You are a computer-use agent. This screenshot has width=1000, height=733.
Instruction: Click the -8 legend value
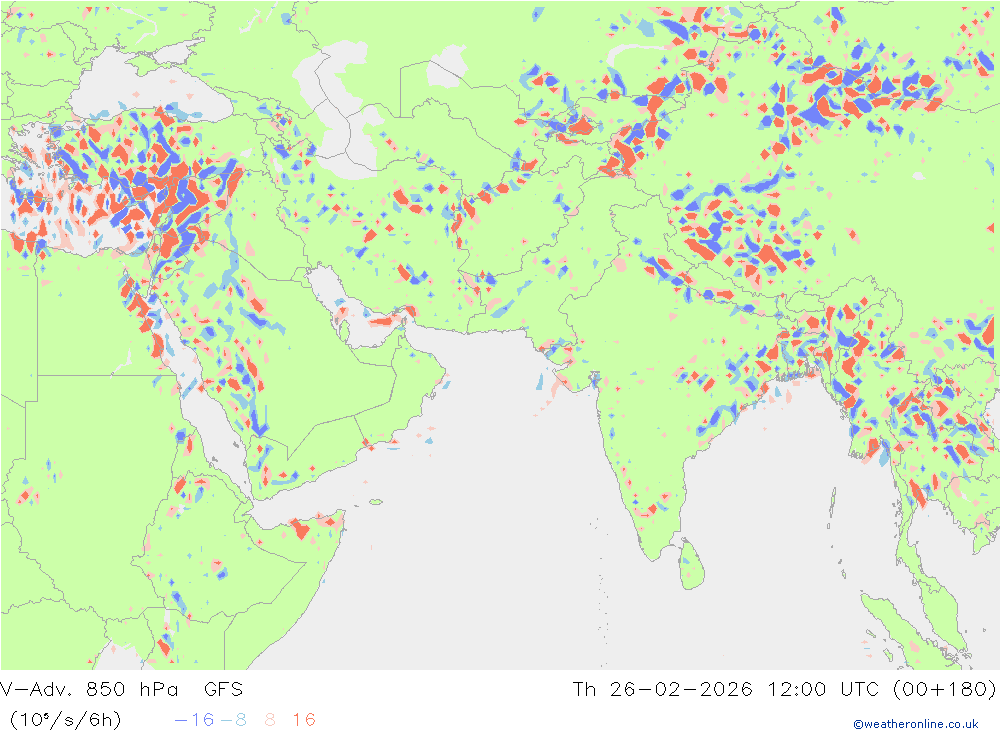click(x=233, y=720)
